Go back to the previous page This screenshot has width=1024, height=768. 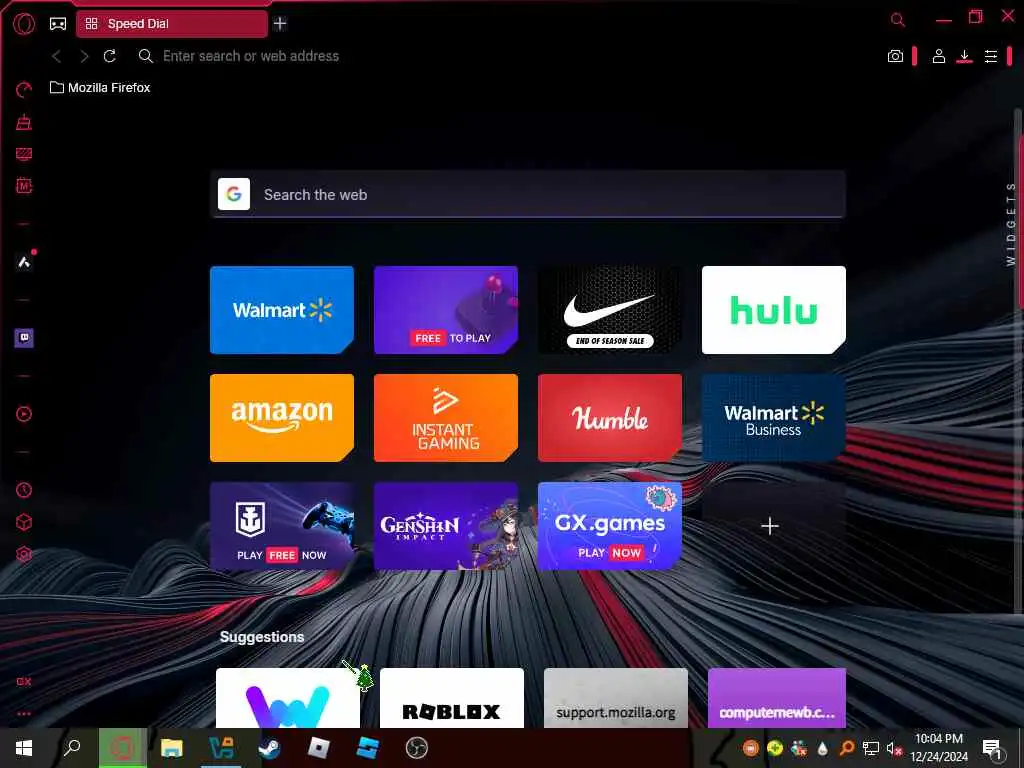[x=57, y=57]
